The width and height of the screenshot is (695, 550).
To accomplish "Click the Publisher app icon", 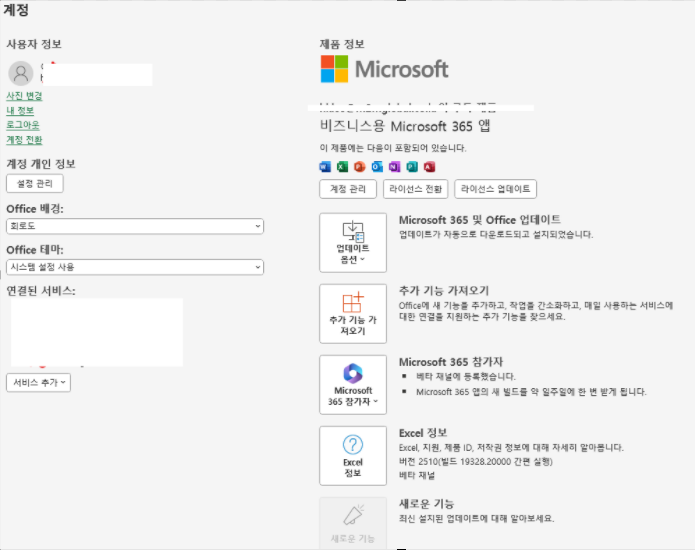I will point(412,167).
